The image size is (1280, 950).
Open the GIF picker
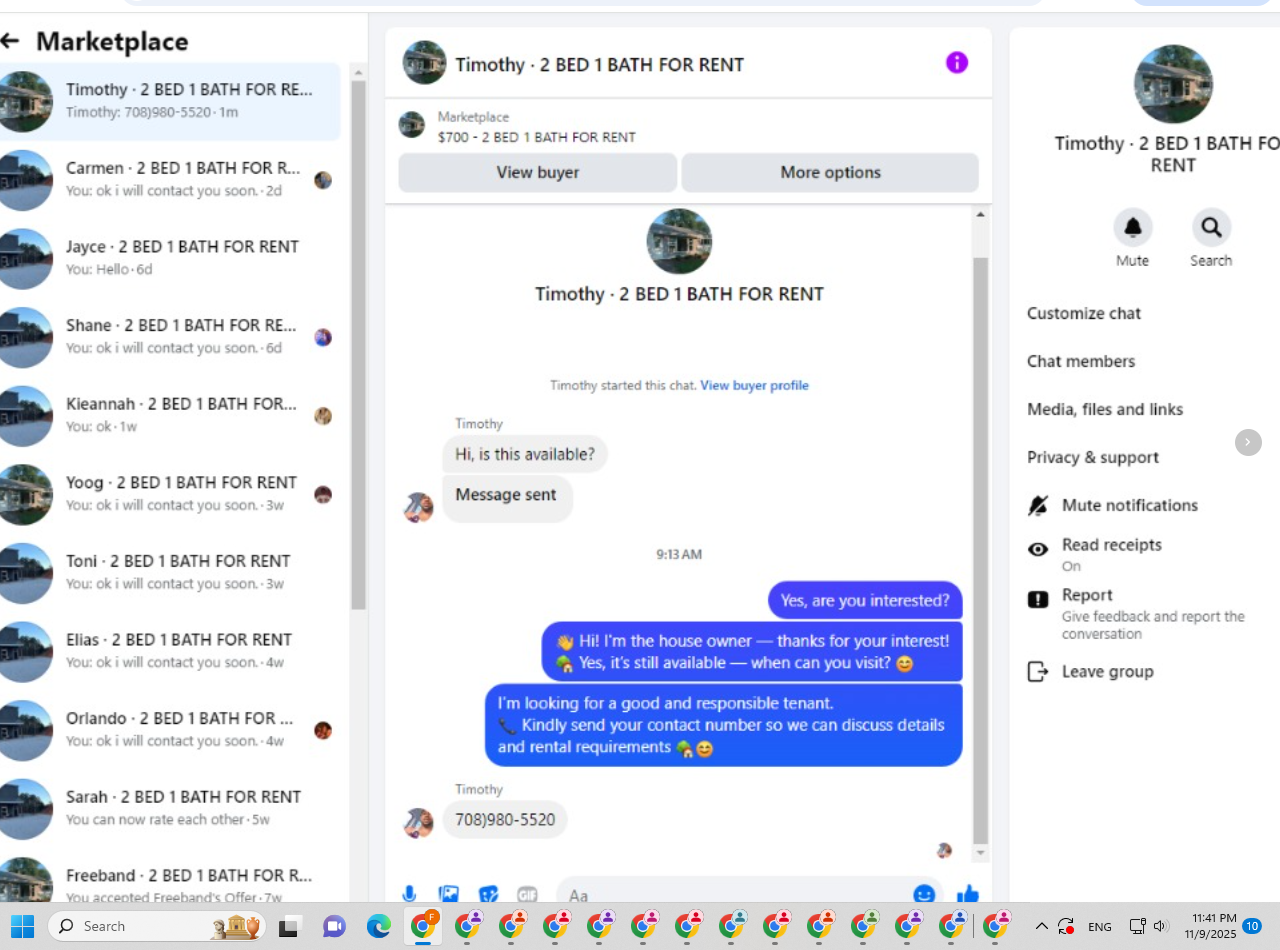[x=527, y=894]
